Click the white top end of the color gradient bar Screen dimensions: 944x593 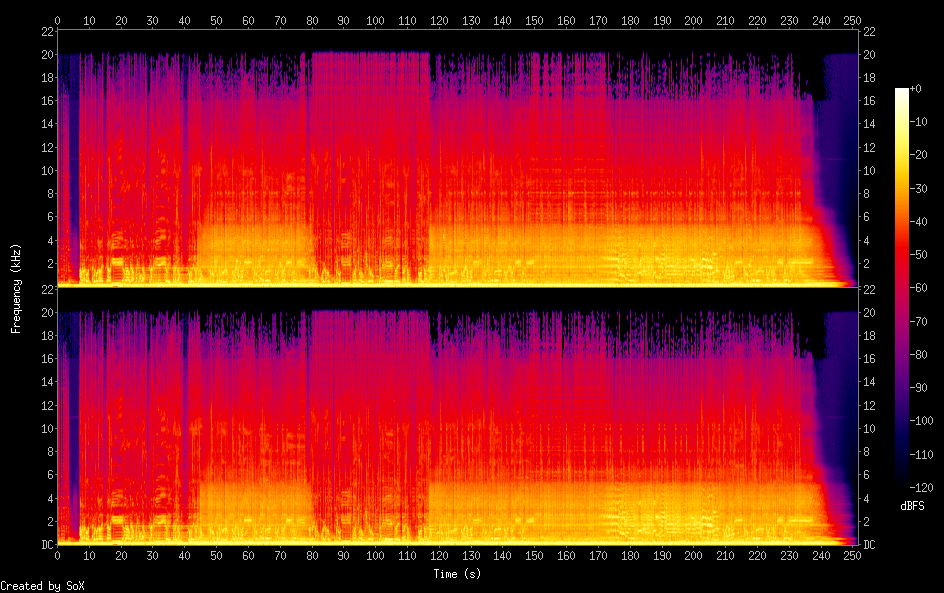[x=902, y=92]
